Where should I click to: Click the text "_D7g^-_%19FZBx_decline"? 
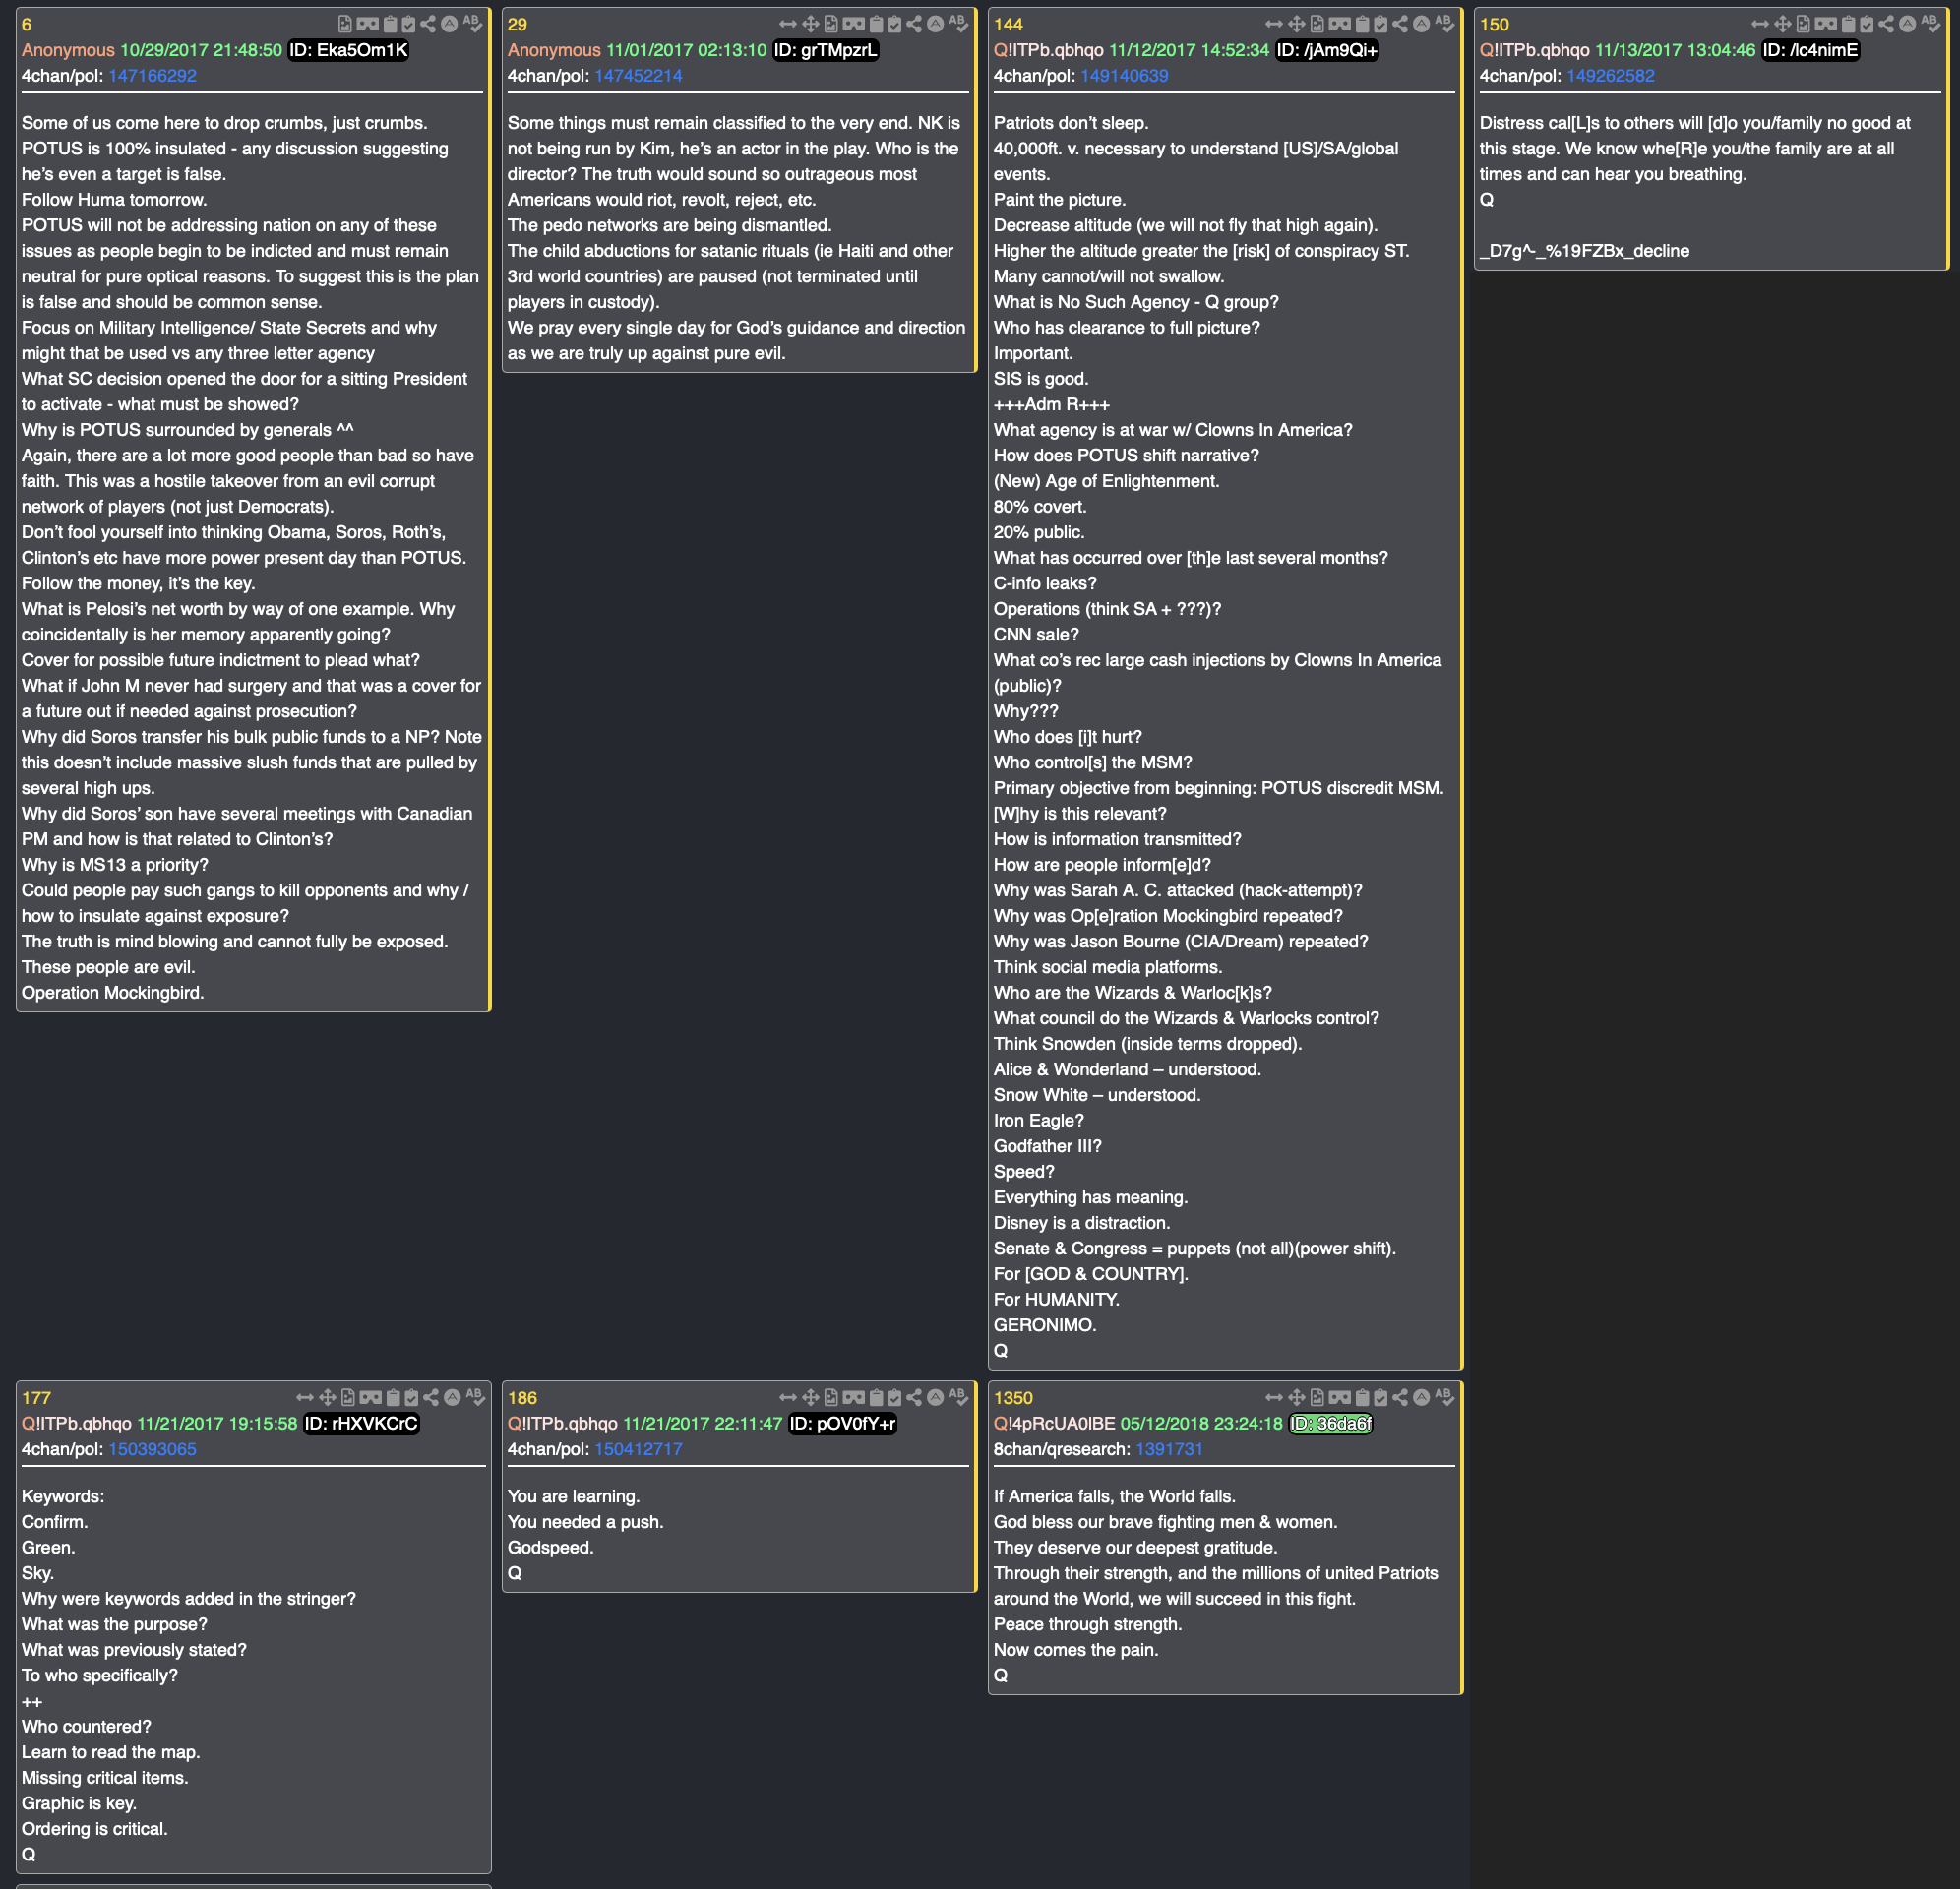click(1584, 251)
